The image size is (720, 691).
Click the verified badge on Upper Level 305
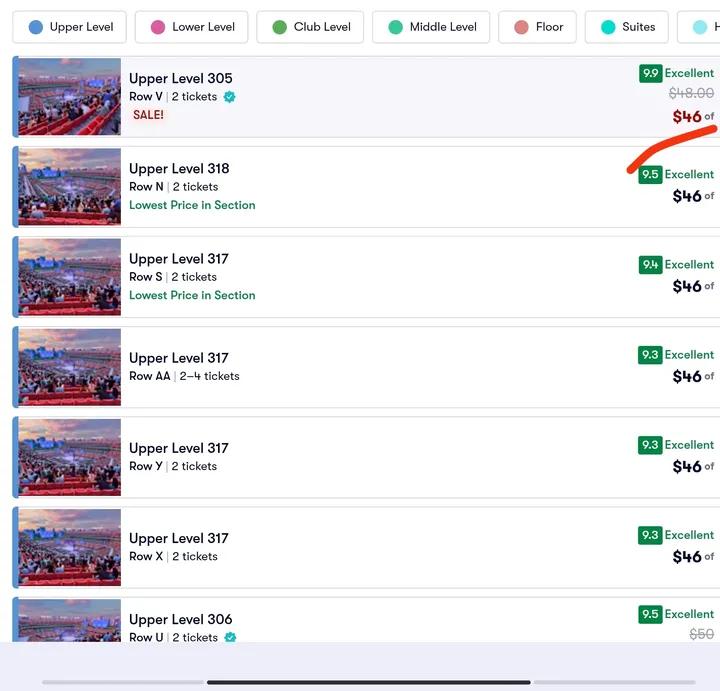(x=229, y=97)
